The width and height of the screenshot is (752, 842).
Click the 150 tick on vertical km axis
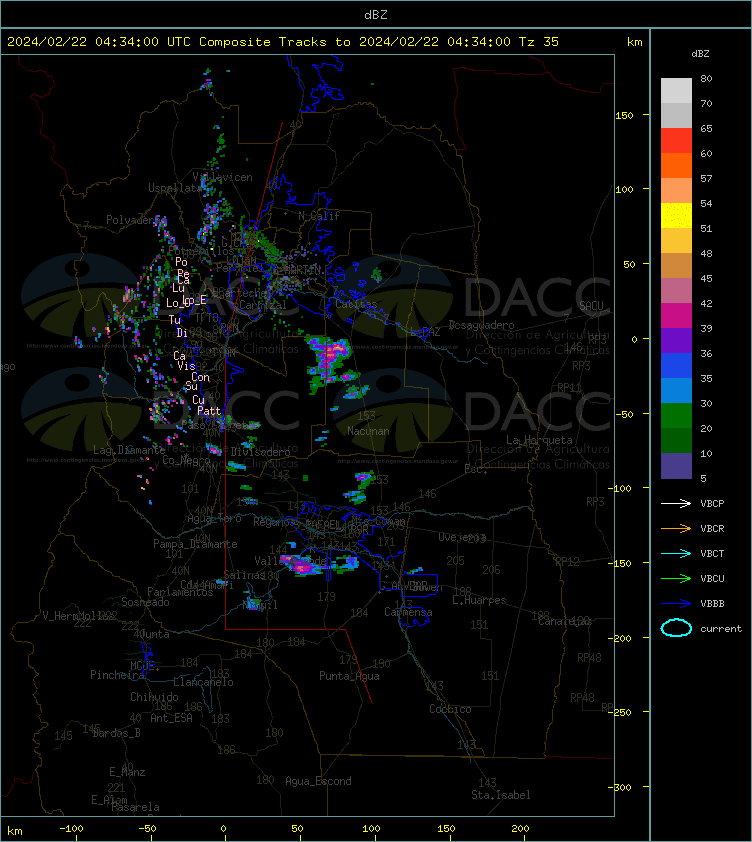point(624,115)
